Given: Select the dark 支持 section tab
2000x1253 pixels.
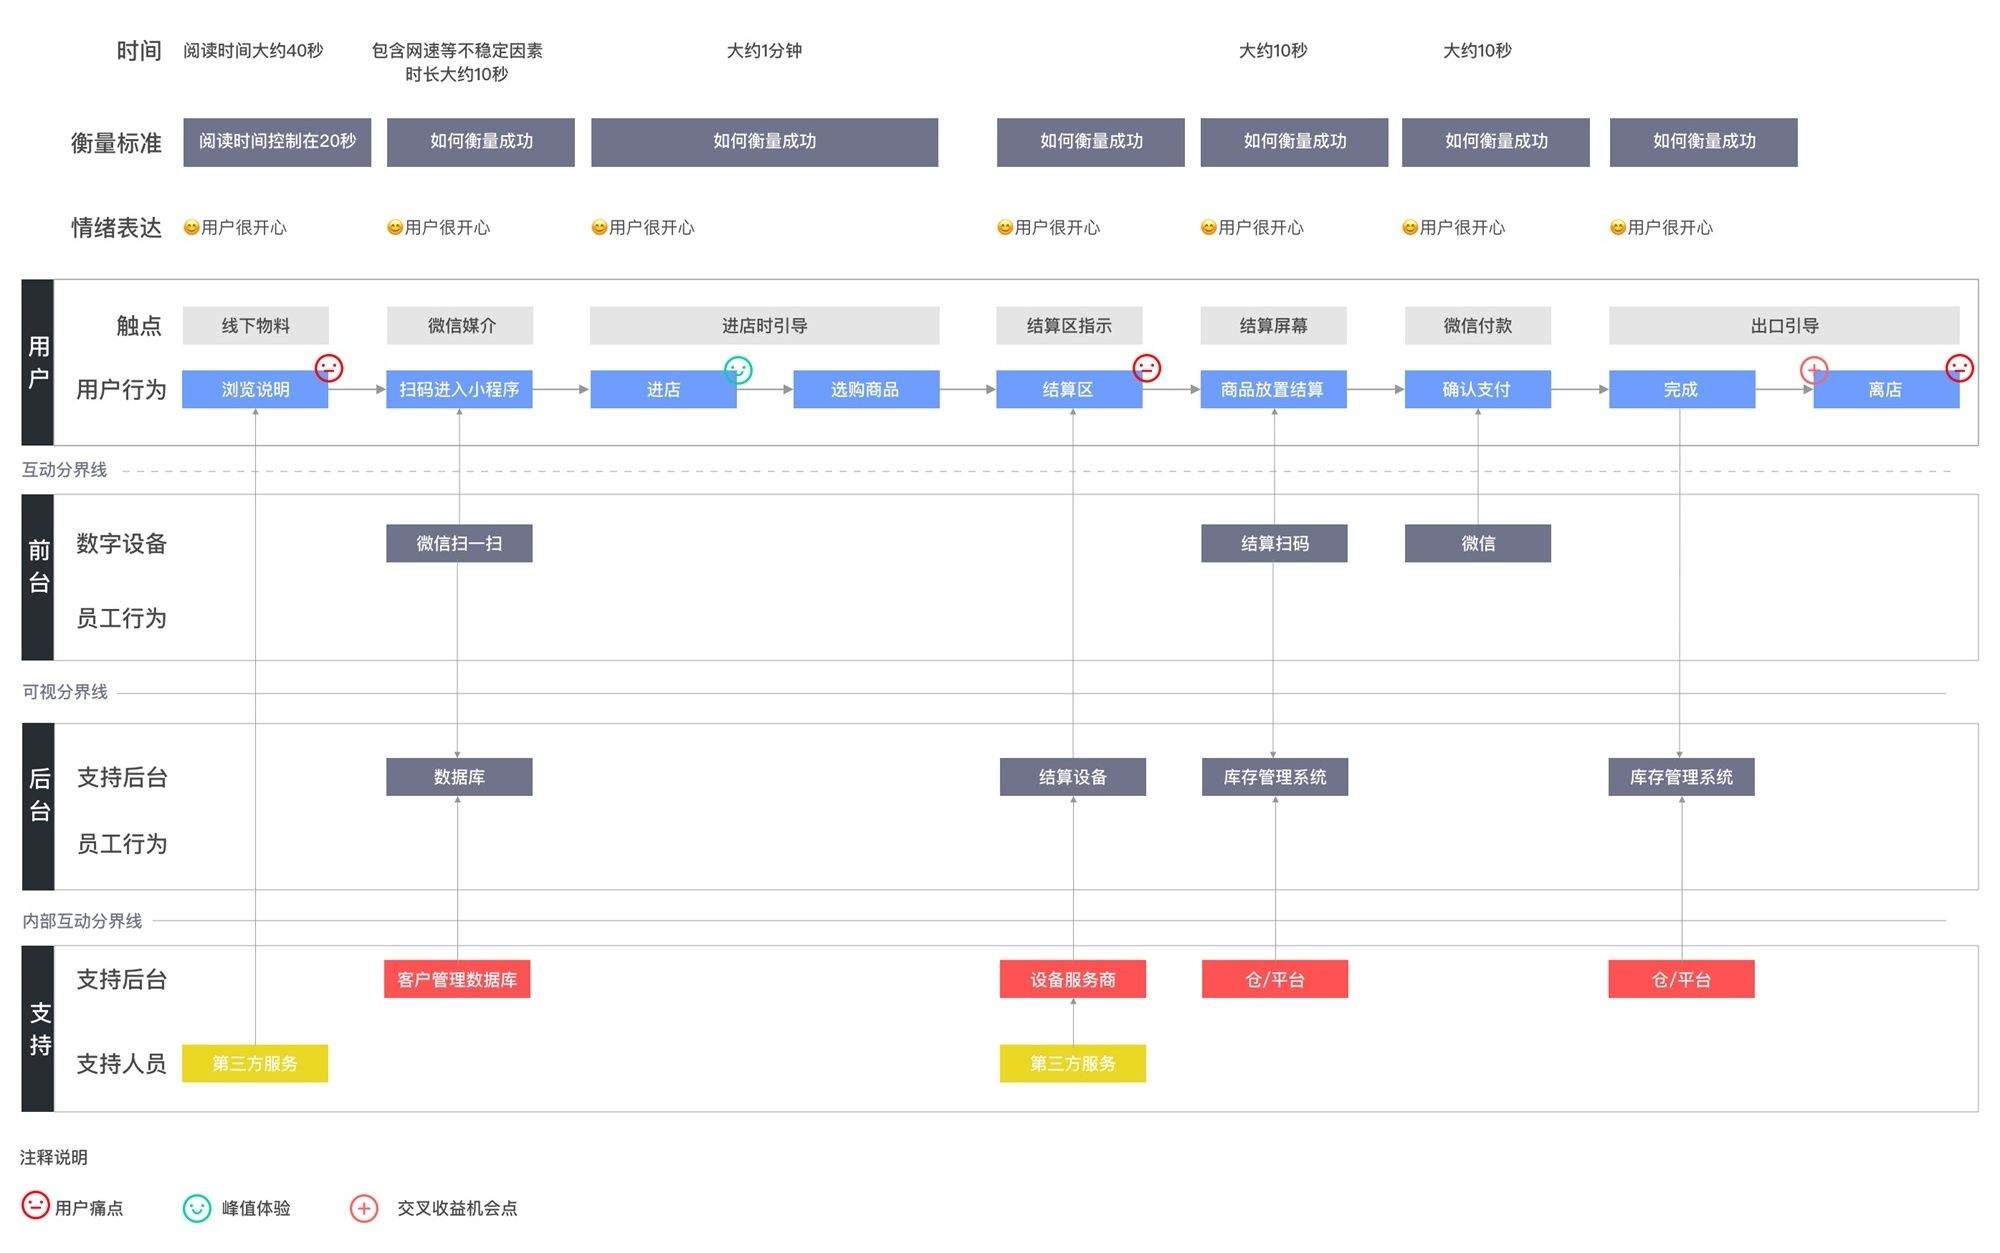Looking at the screenshot, I should tap(38, 1028).
